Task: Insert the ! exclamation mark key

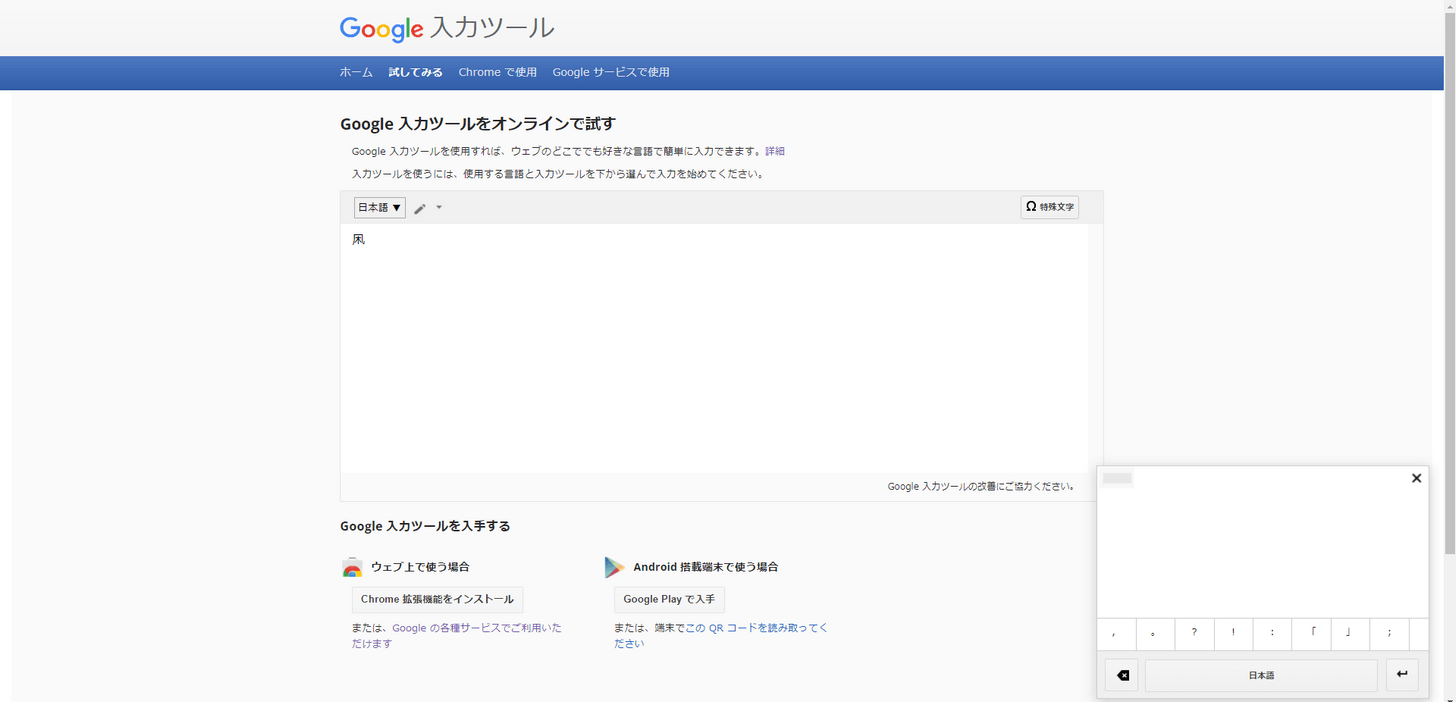Action: coord(1233,634)
